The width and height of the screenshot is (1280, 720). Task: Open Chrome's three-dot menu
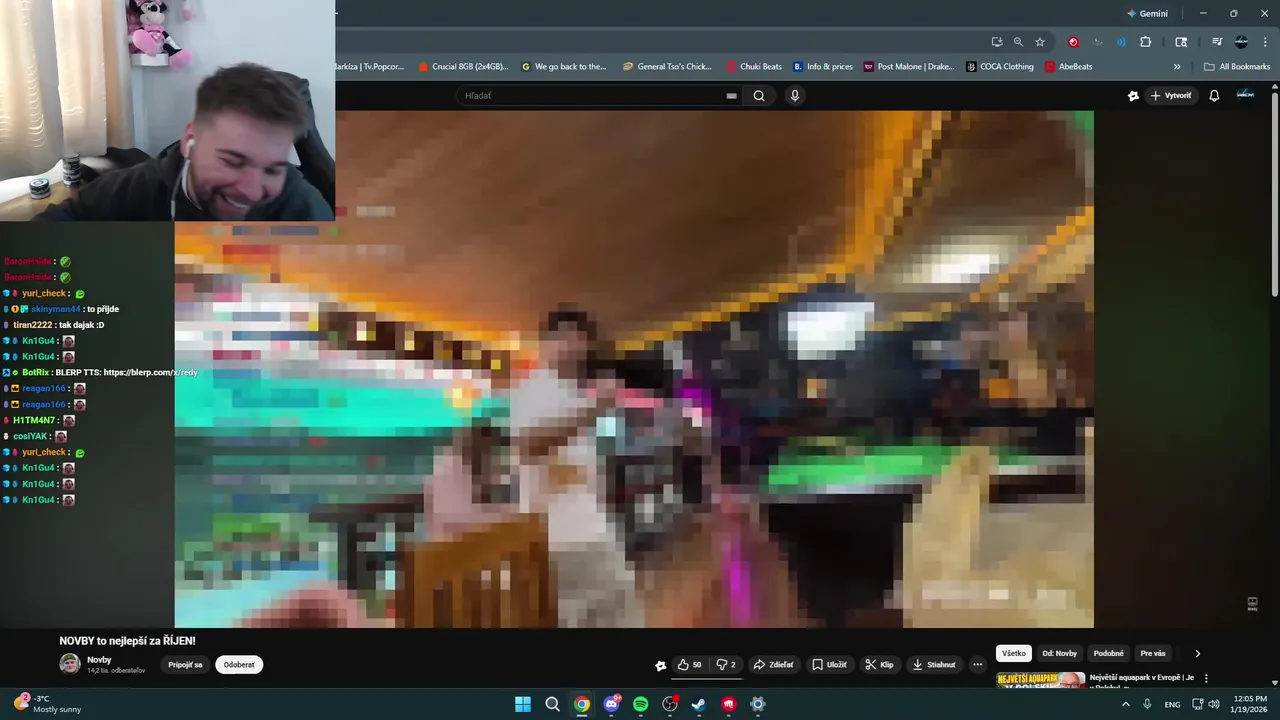point(1263,42)
